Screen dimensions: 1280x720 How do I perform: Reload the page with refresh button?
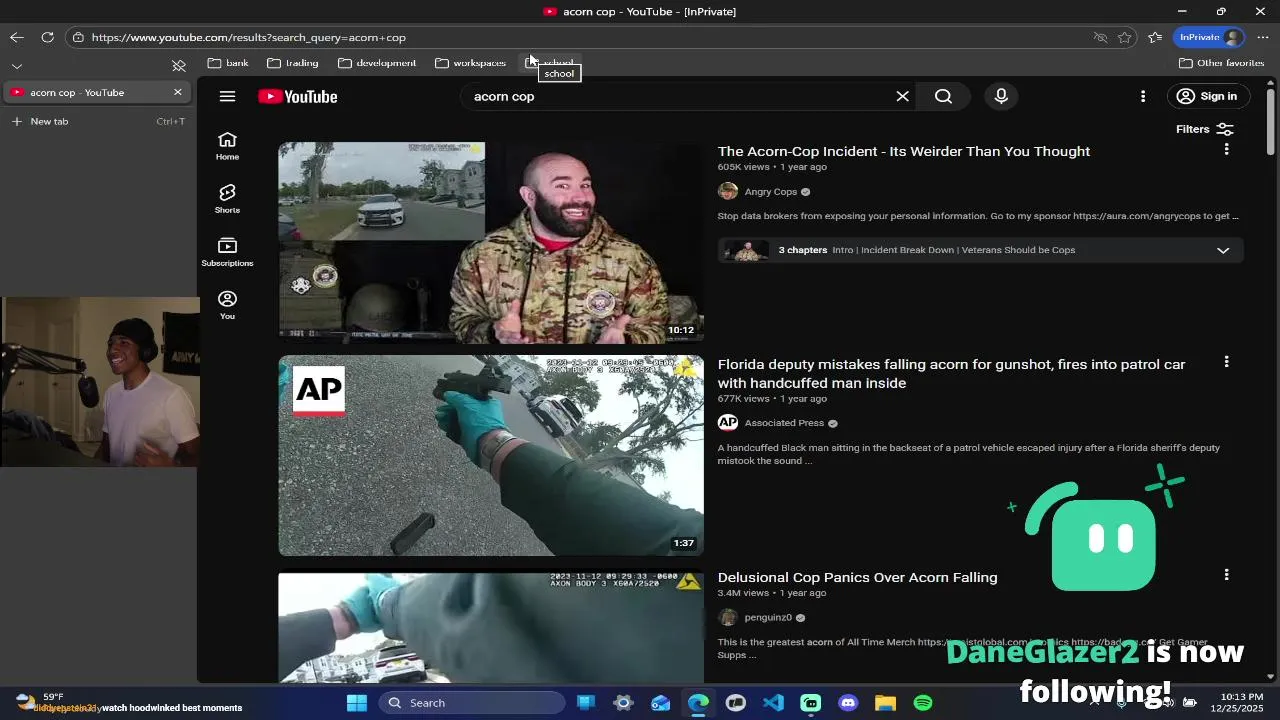point(47,37)
